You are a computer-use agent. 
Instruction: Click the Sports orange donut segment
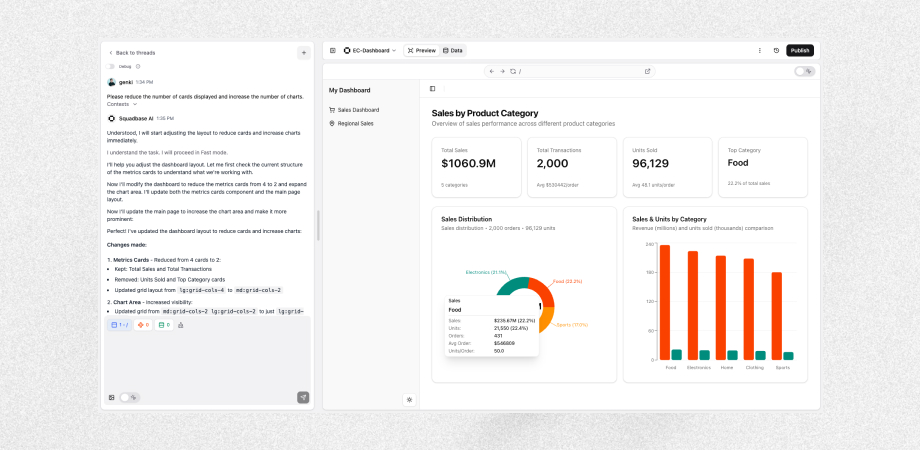click(x=547, y=320)
